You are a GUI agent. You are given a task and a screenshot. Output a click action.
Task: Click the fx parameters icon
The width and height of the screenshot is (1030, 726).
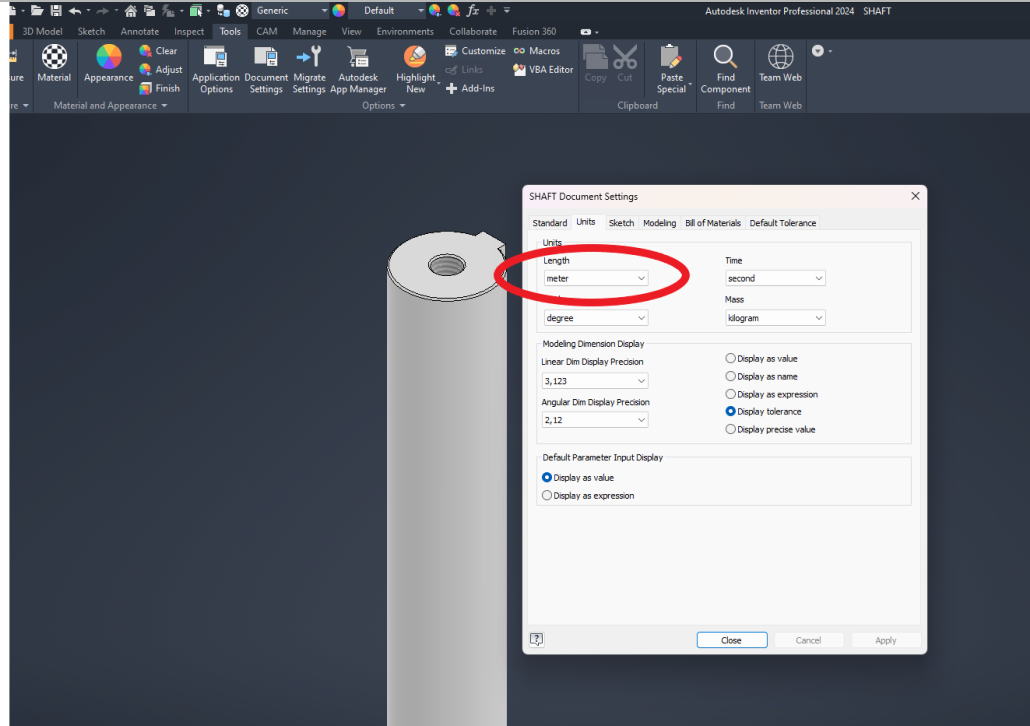tap(472, 11)
